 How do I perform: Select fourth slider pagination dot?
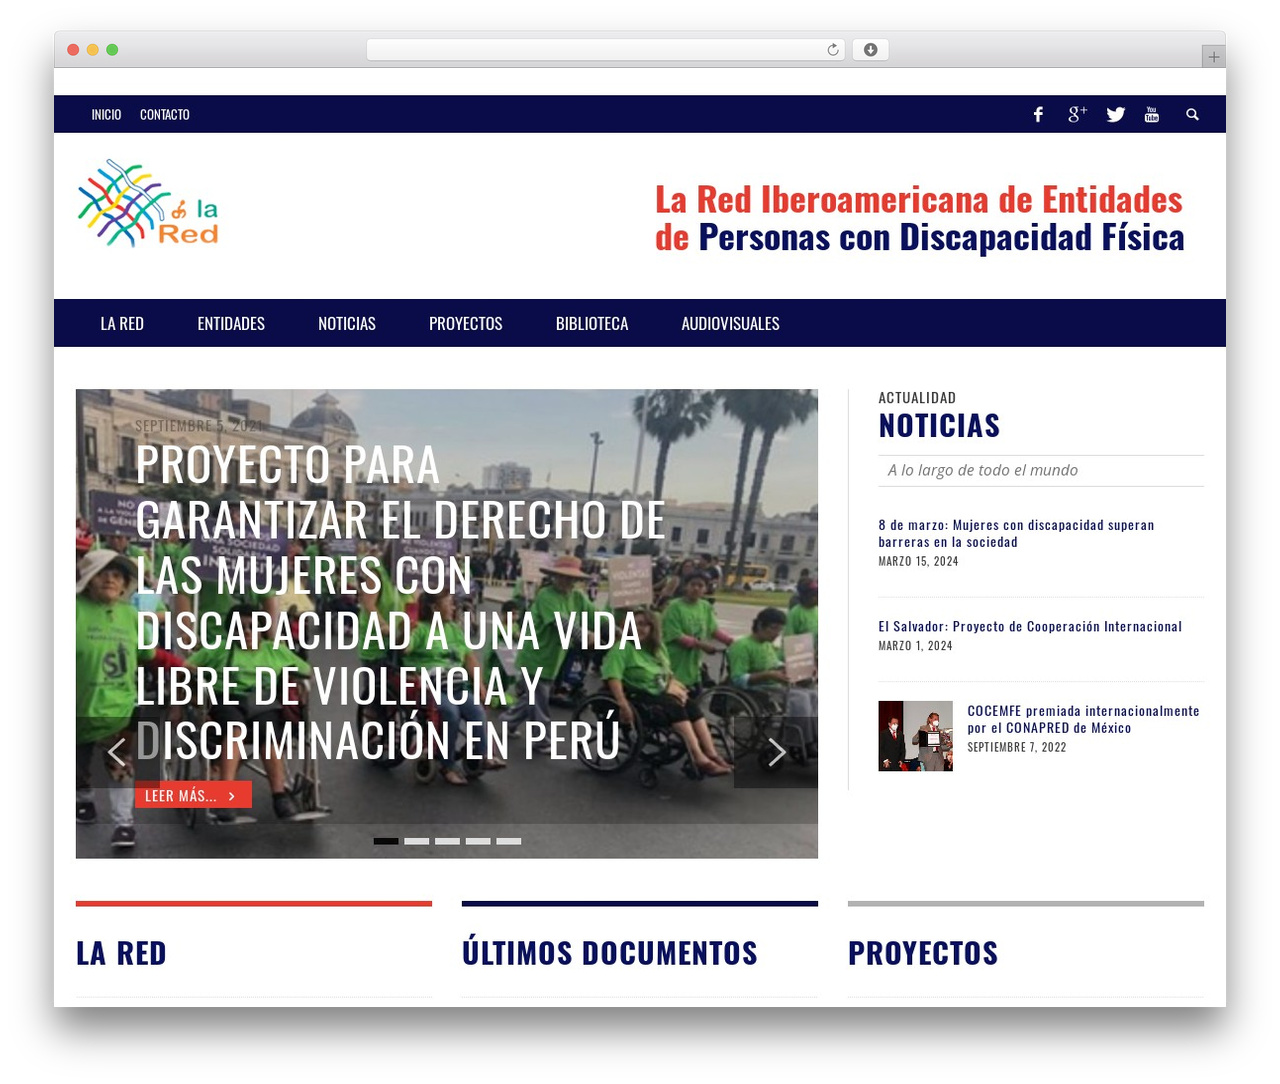pyautogui.click(x=478, y=841)
